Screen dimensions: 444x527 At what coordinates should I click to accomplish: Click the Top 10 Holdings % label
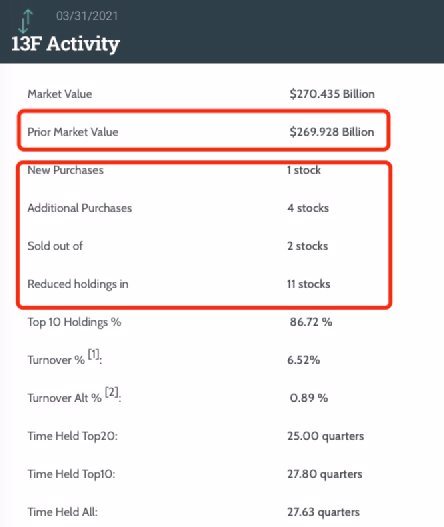click(x=74, y=322)
